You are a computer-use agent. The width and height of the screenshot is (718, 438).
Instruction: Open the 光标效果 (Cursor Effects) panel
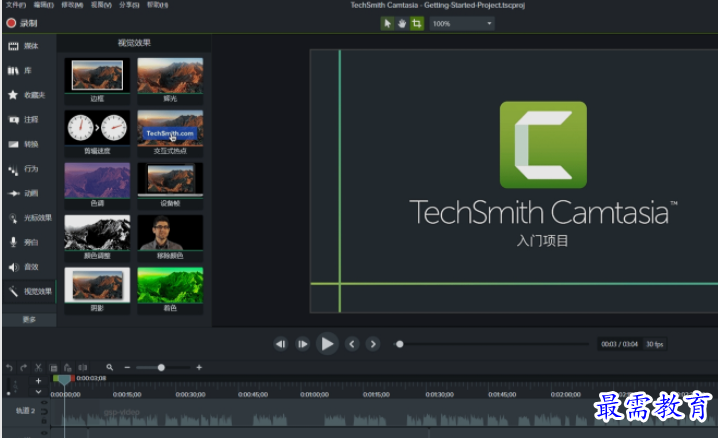coord(27,218)
